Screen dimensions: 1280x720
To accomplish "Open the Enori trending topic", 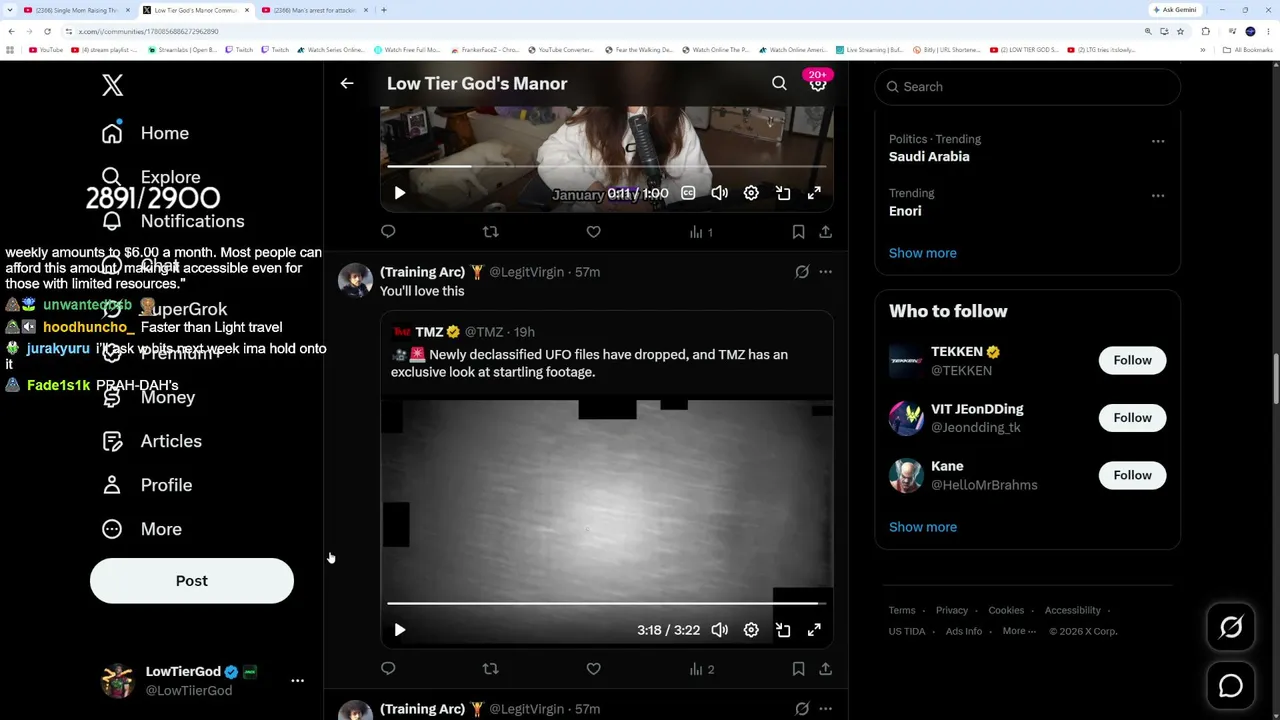I will click(905, 211).
